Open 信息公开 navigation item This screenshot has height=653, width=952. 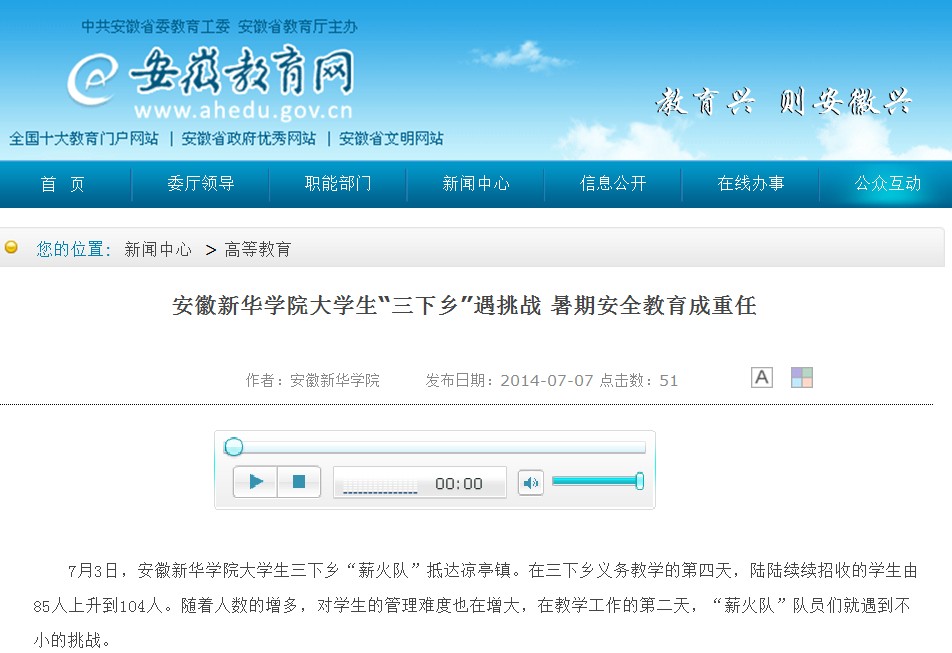click(613, 184)
